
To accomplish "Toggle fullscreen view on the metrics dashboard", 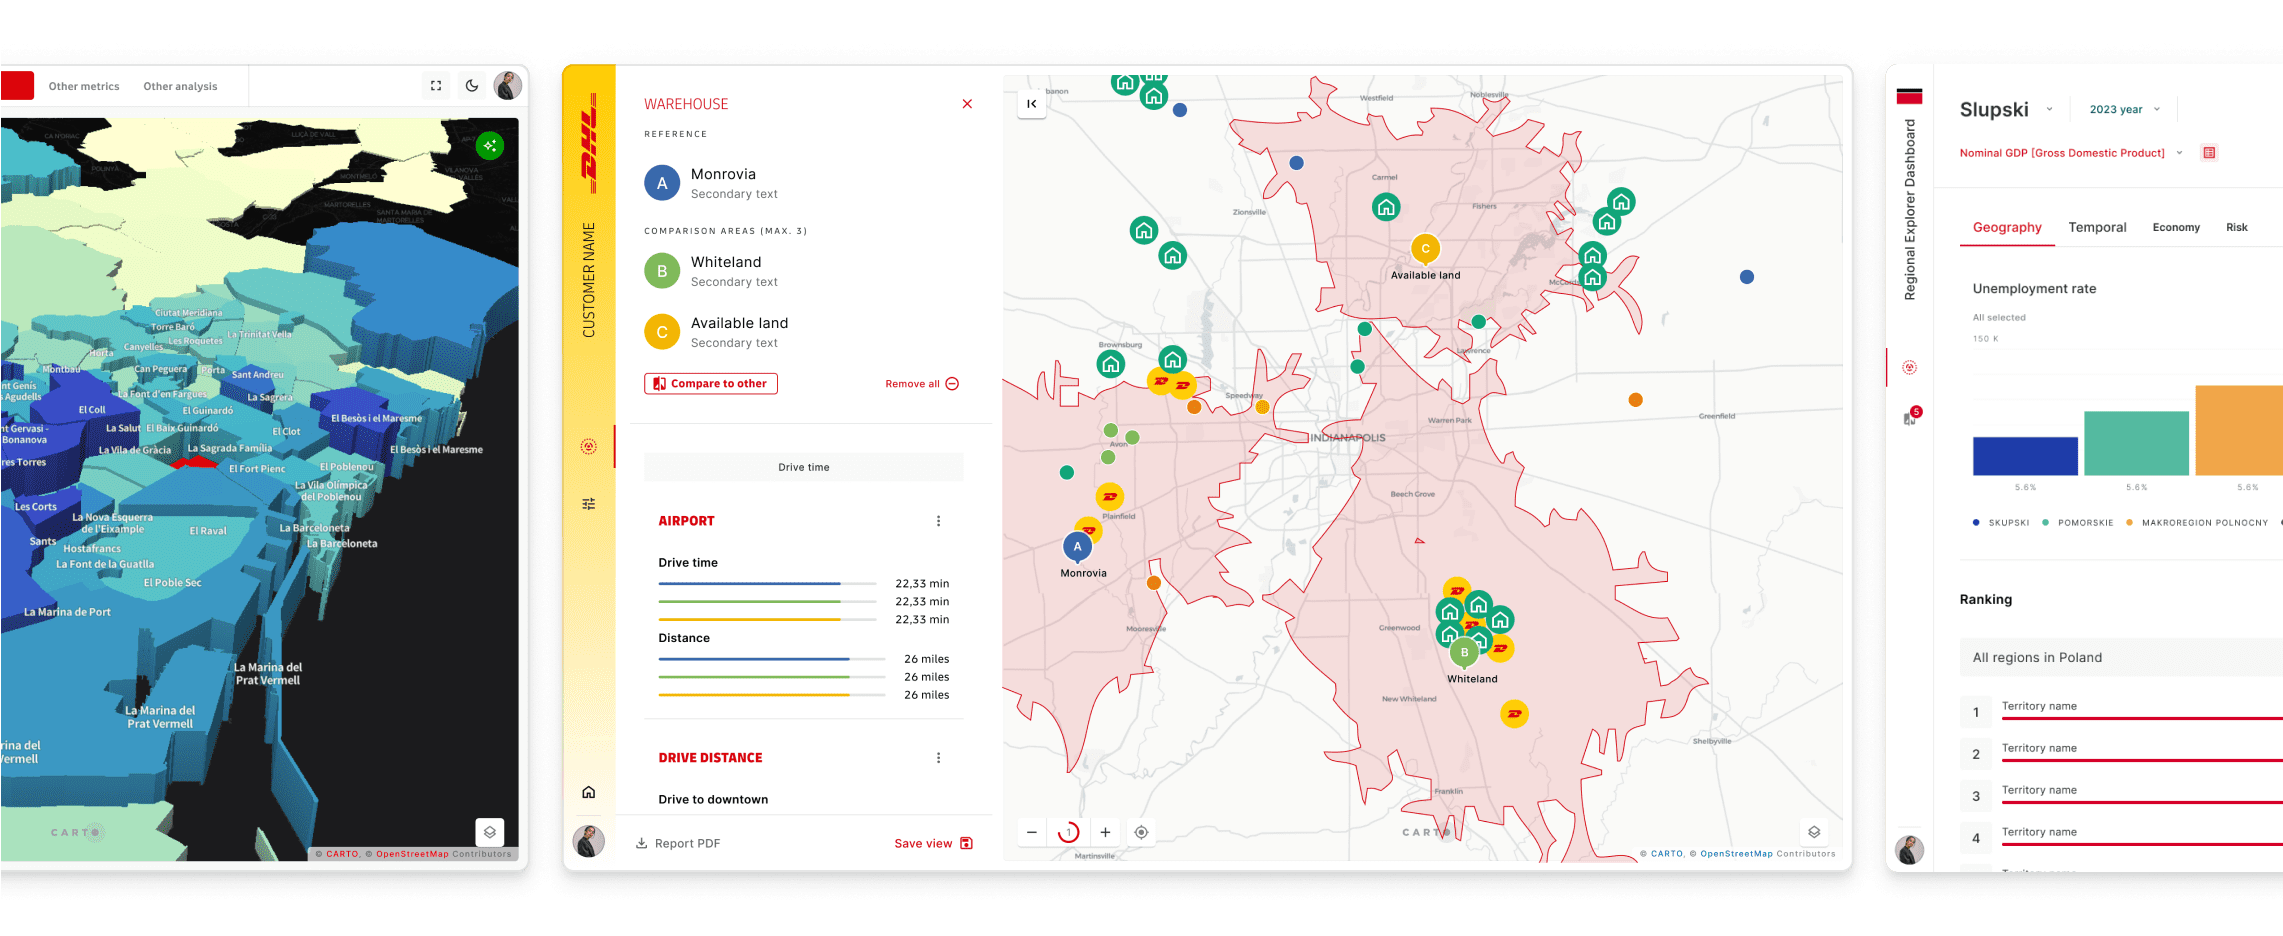I will [x=435, y=86].
